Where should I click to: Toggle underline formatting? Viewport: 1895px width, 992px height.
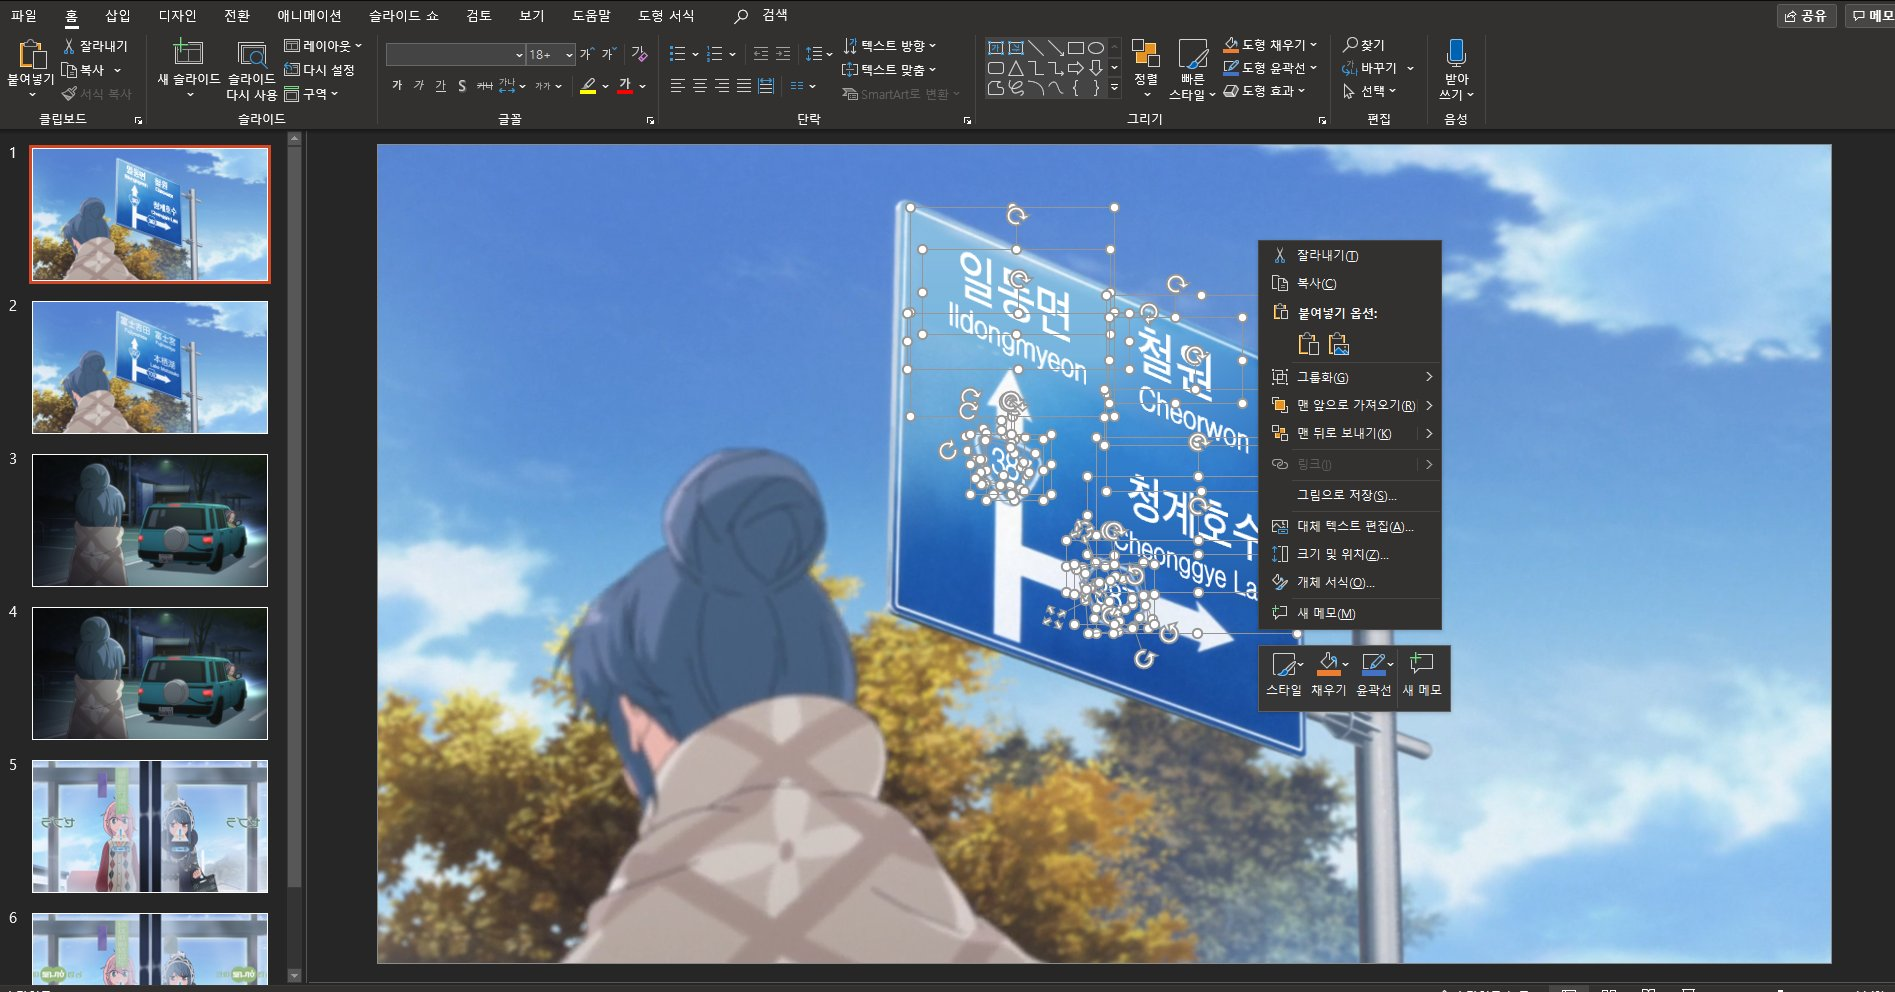(441, 86)
